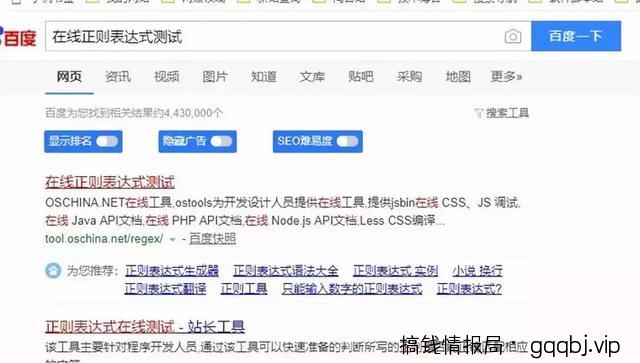Open the 正则表达式在线测试 - 站长工具 result
The image size is (640, 363).
click(145, 327)
